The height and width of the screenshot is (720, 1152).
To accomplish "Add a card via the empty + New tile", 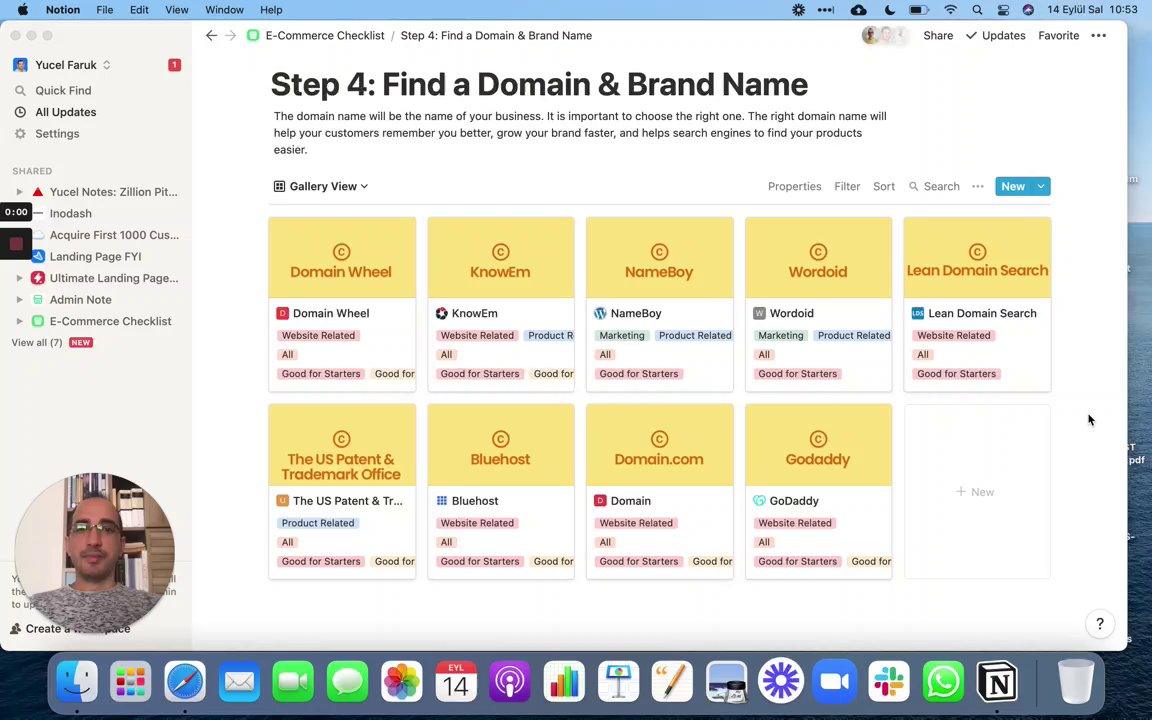I will pos(977,492).
